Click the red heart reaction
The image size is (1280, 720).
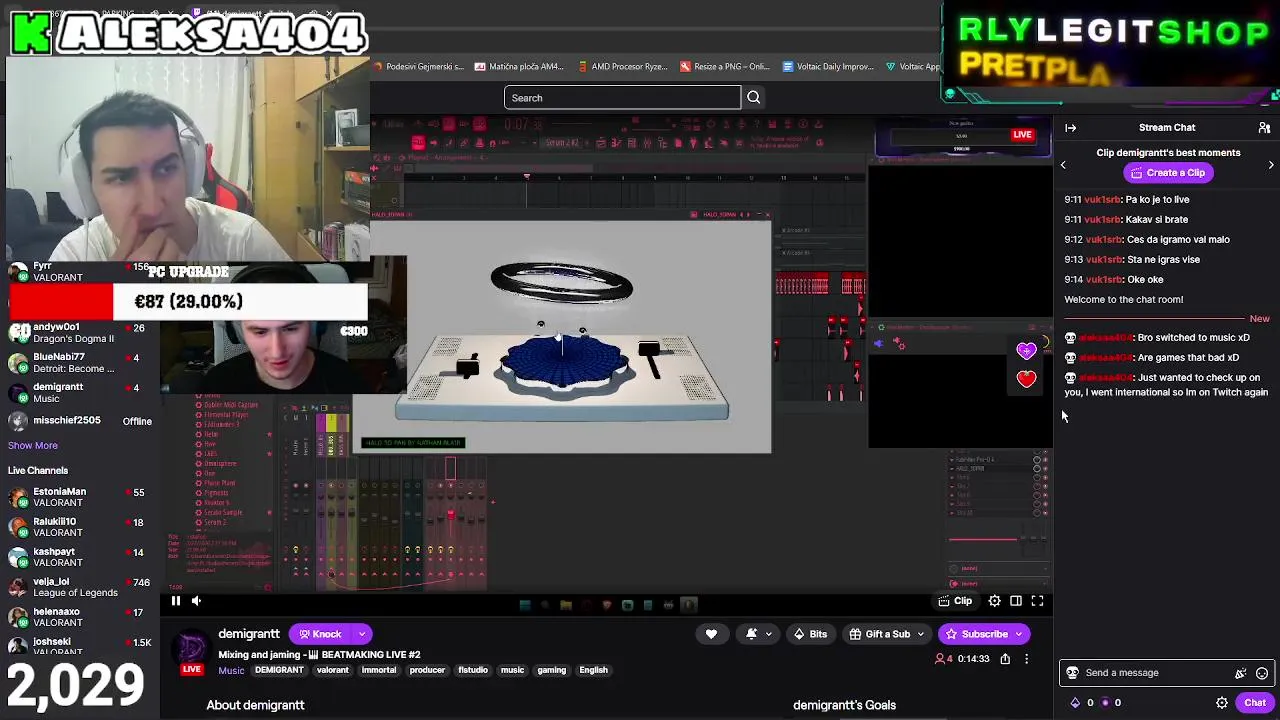coord(1026,379)
